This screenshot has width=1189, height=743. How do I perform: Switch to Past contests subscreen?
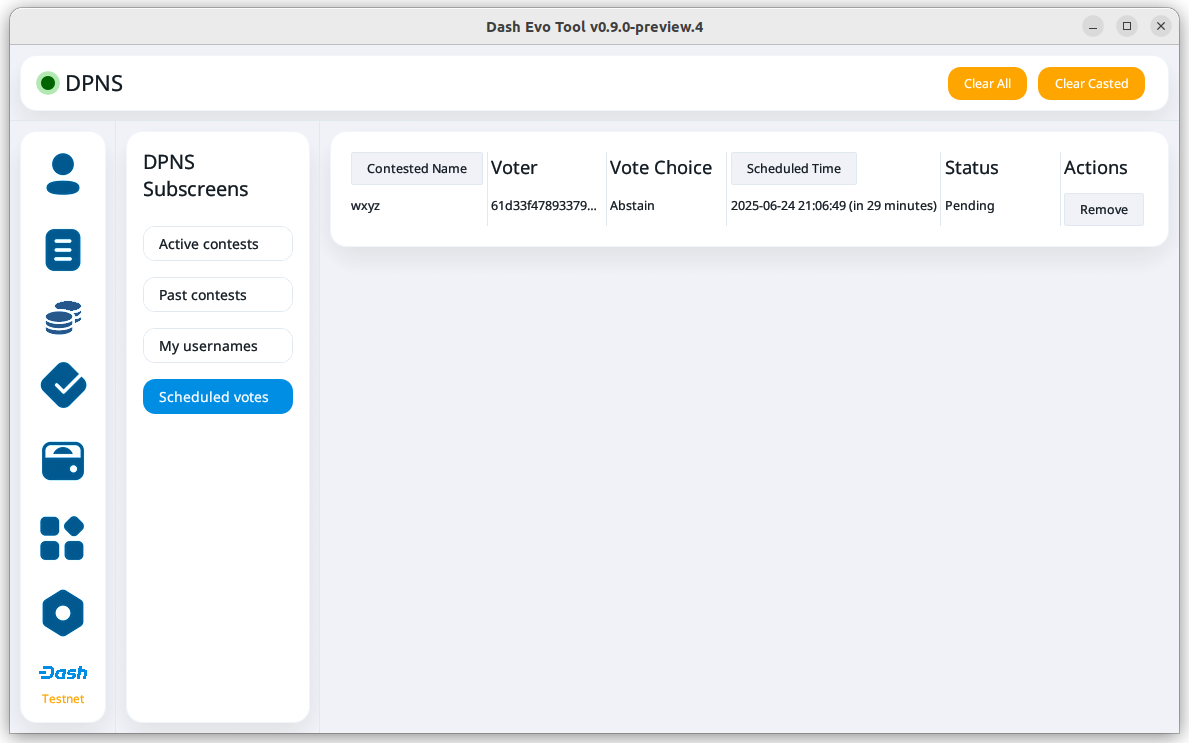(x=218, y=295)
